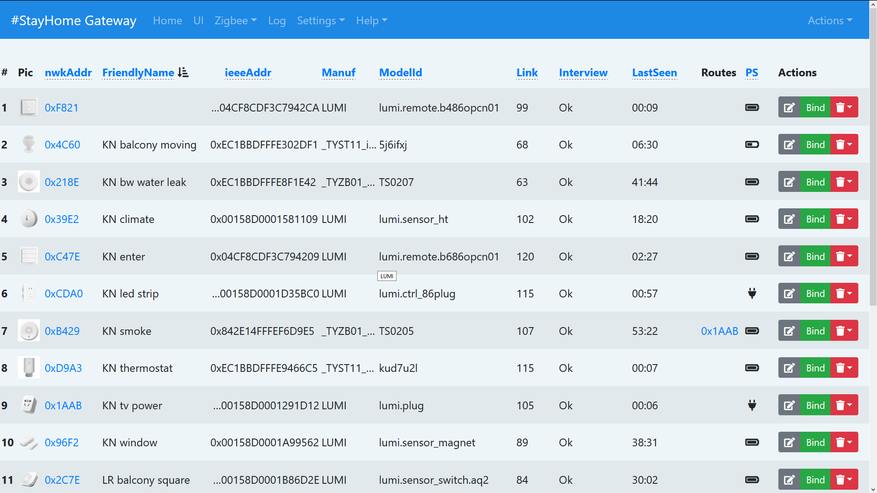This screenshot has width=877, height=493.
Task: Open device address 0xCDA0
Action: (x=64, y=293)
